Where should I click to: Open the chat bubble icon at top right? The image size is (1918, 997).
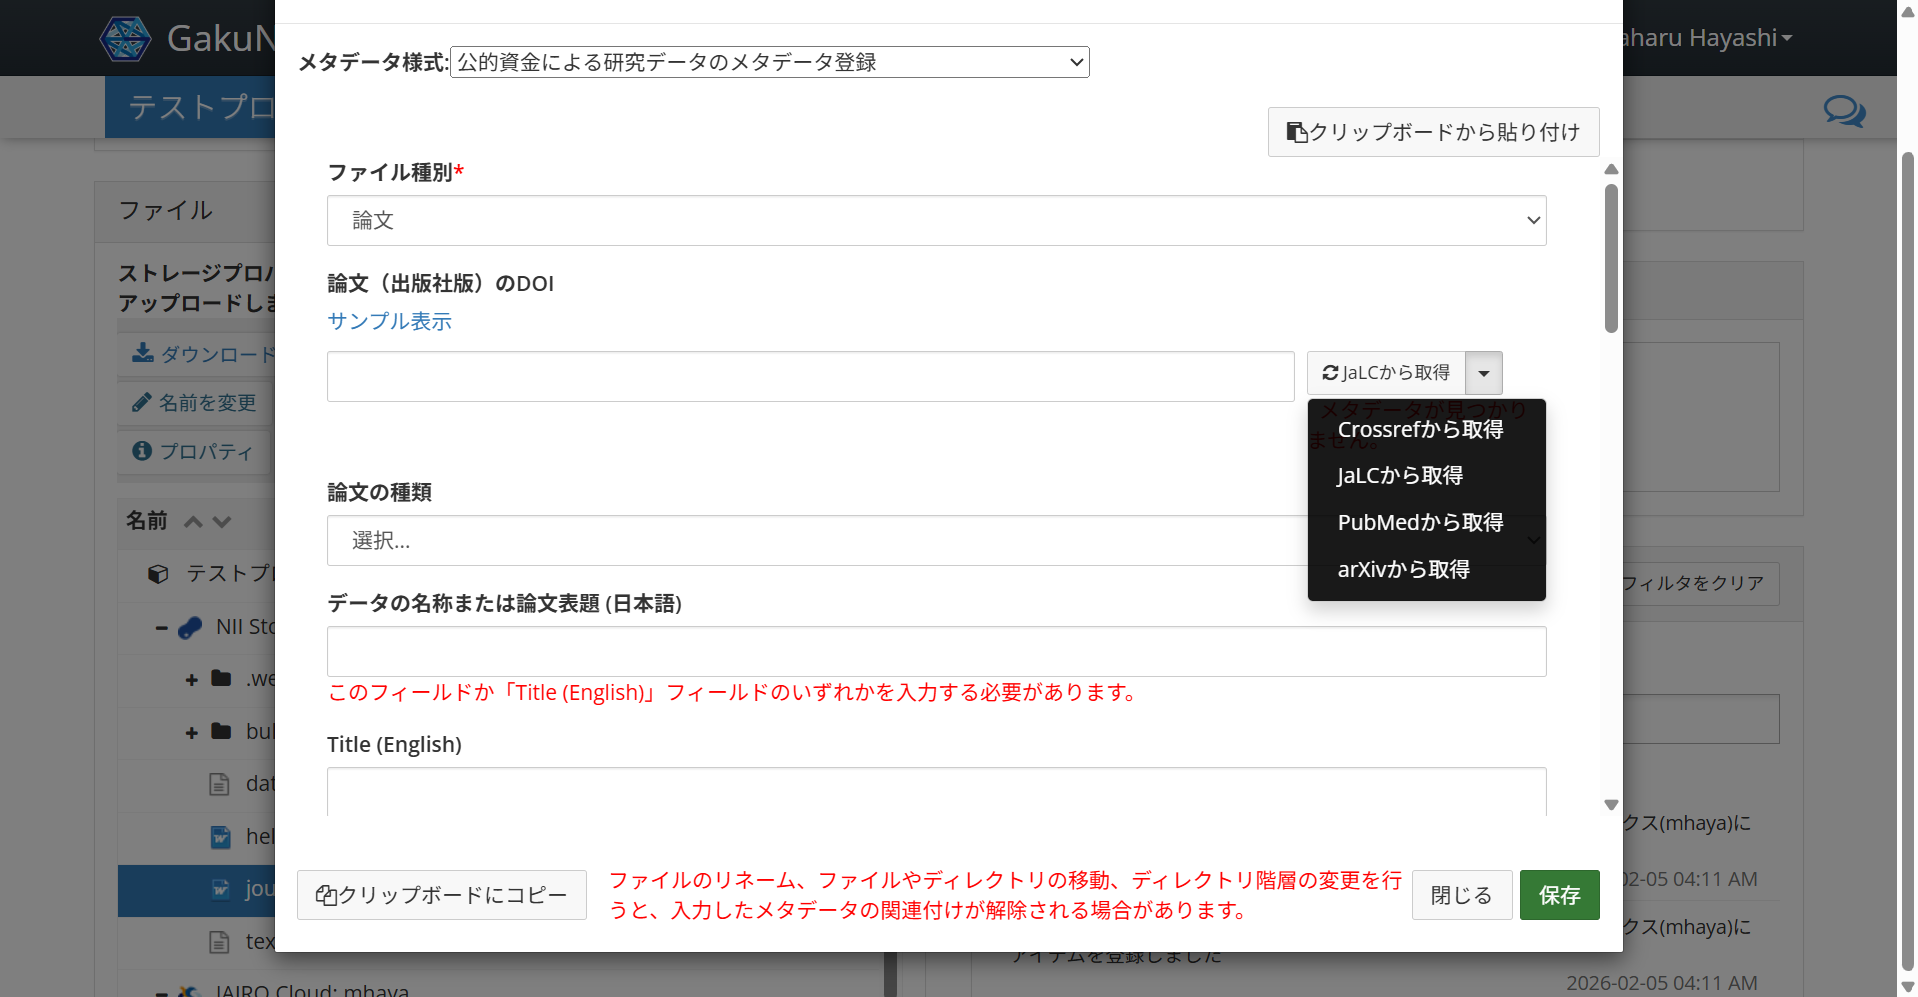click(x=1843, y=111)
